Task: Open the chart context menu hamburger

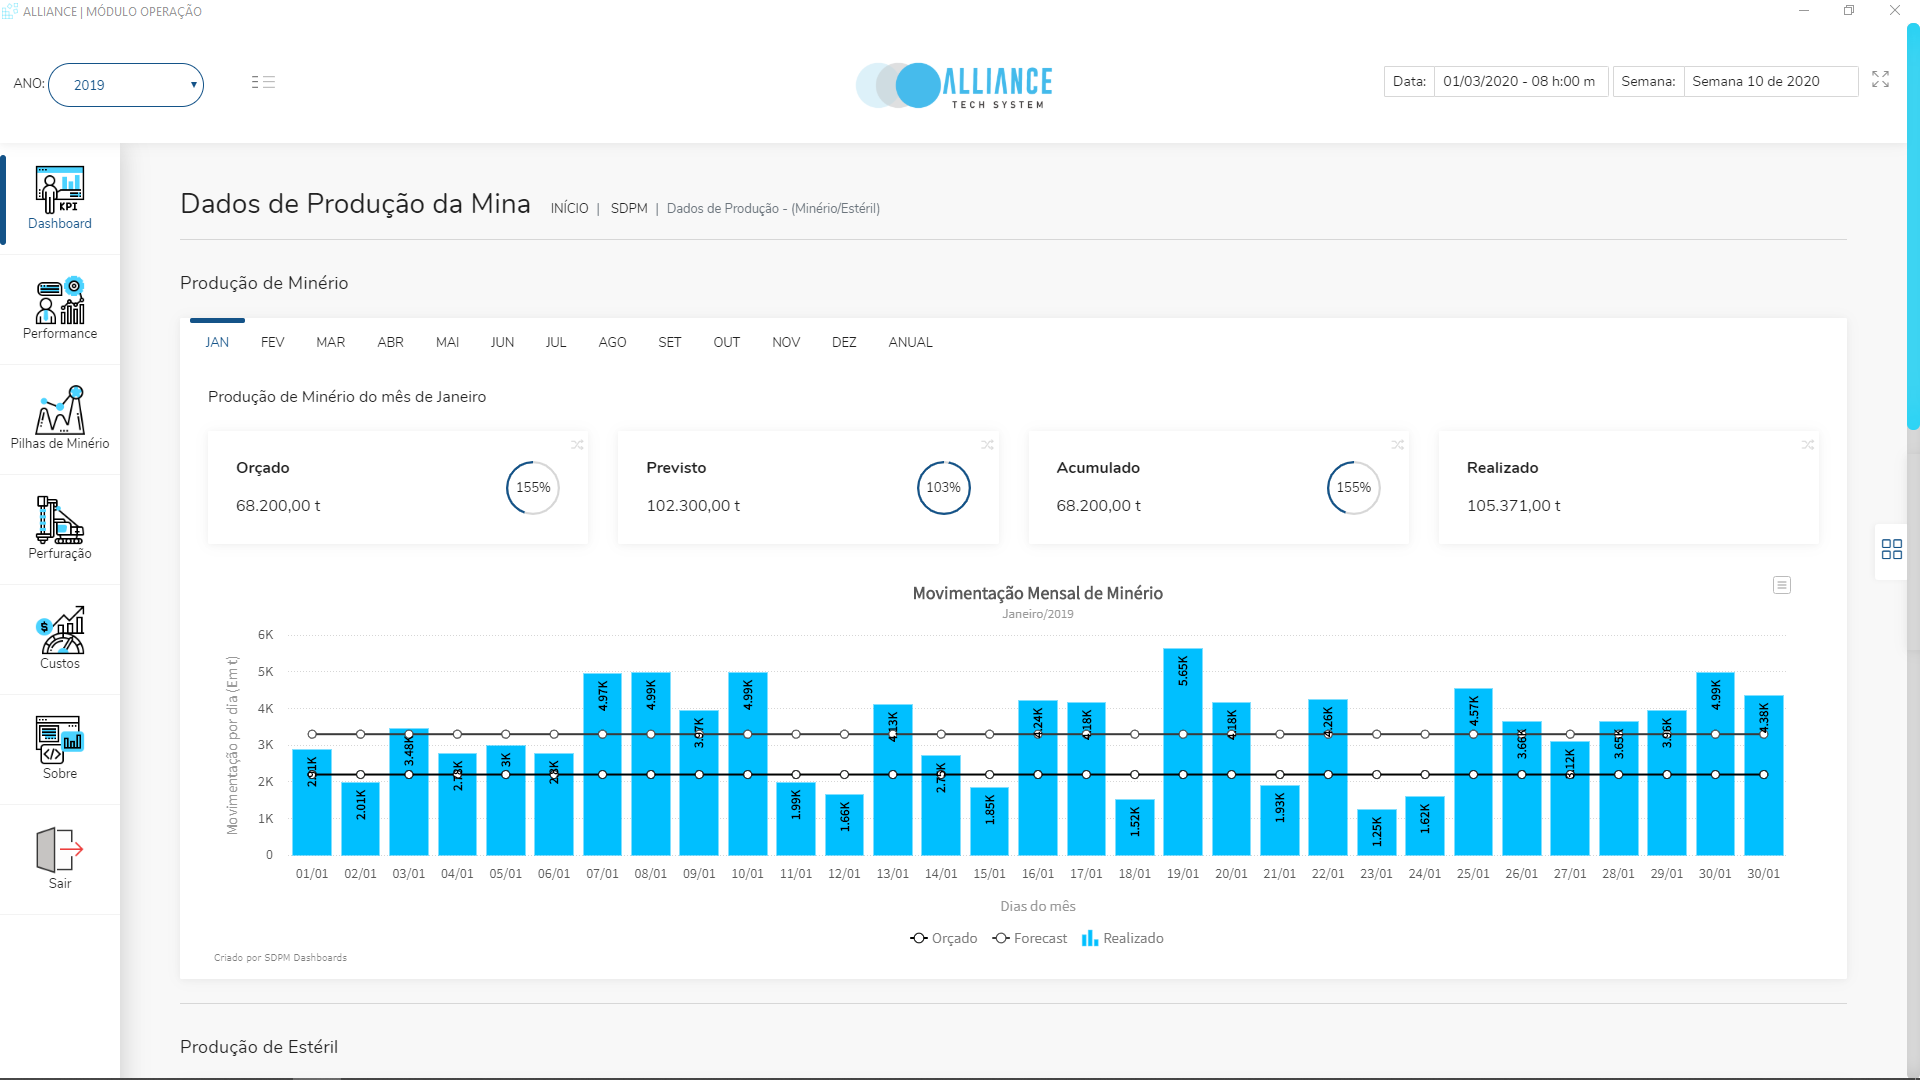Action: pos(1781,585)
